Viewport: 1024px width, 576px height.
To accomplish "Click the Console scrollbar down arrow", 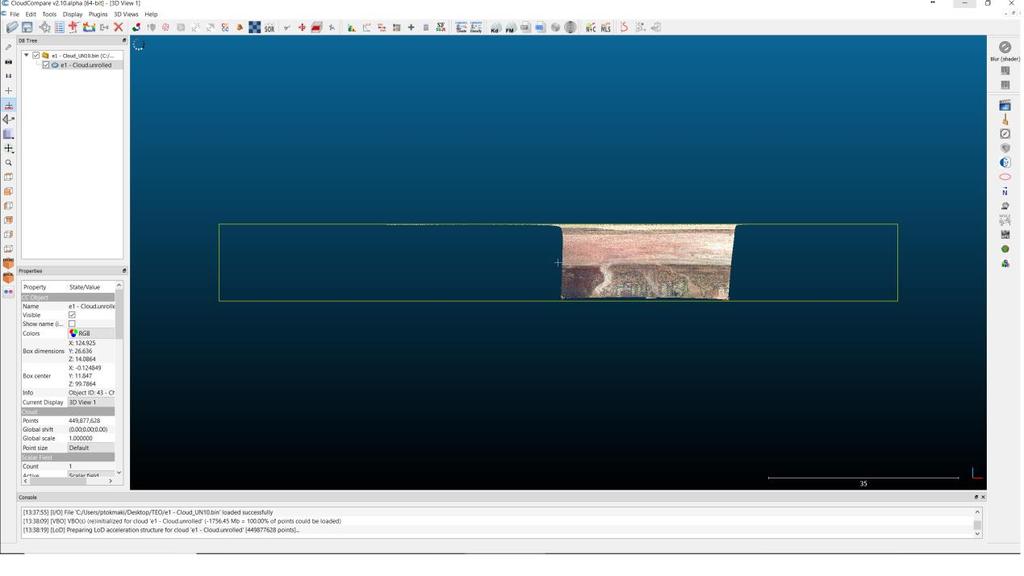I will point(978,534).
